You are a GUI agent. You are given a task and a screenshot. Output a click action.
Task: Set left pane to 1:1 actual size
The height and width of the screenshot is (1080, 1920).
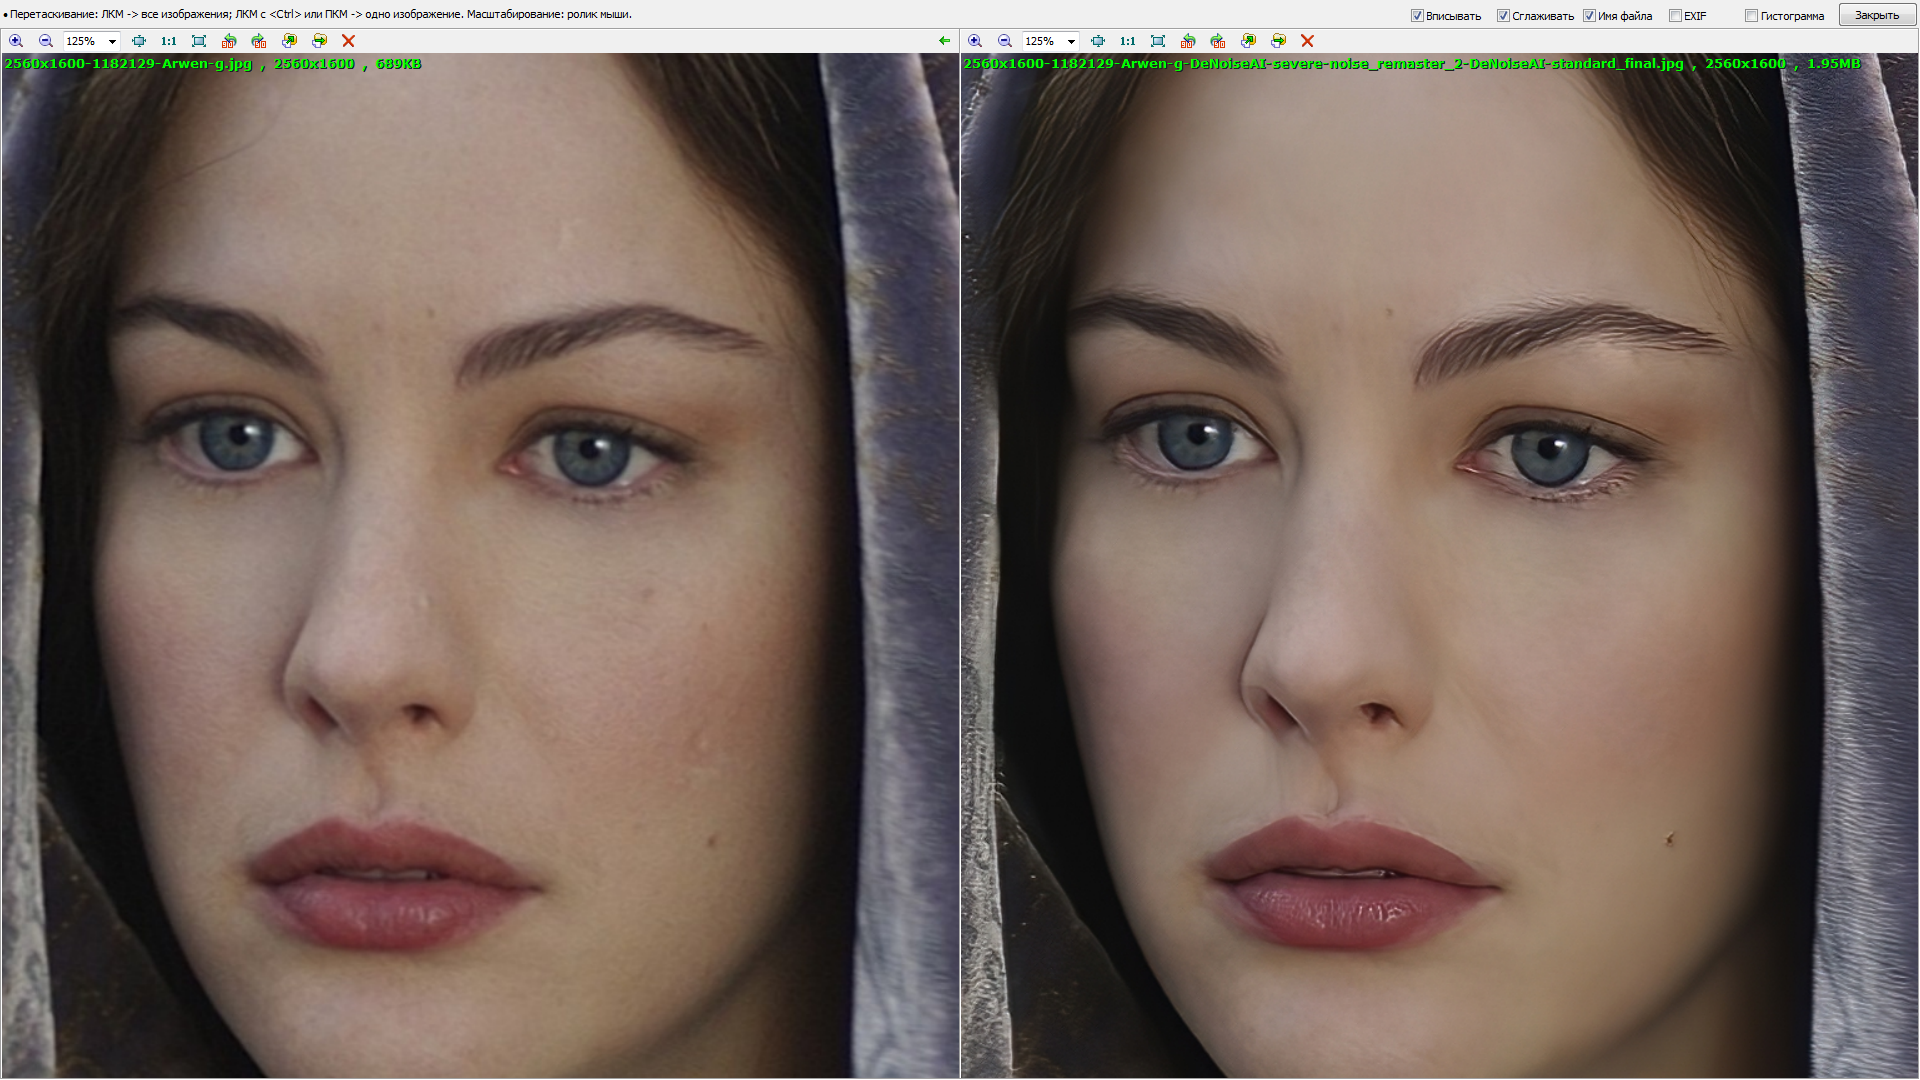(169, 41)
